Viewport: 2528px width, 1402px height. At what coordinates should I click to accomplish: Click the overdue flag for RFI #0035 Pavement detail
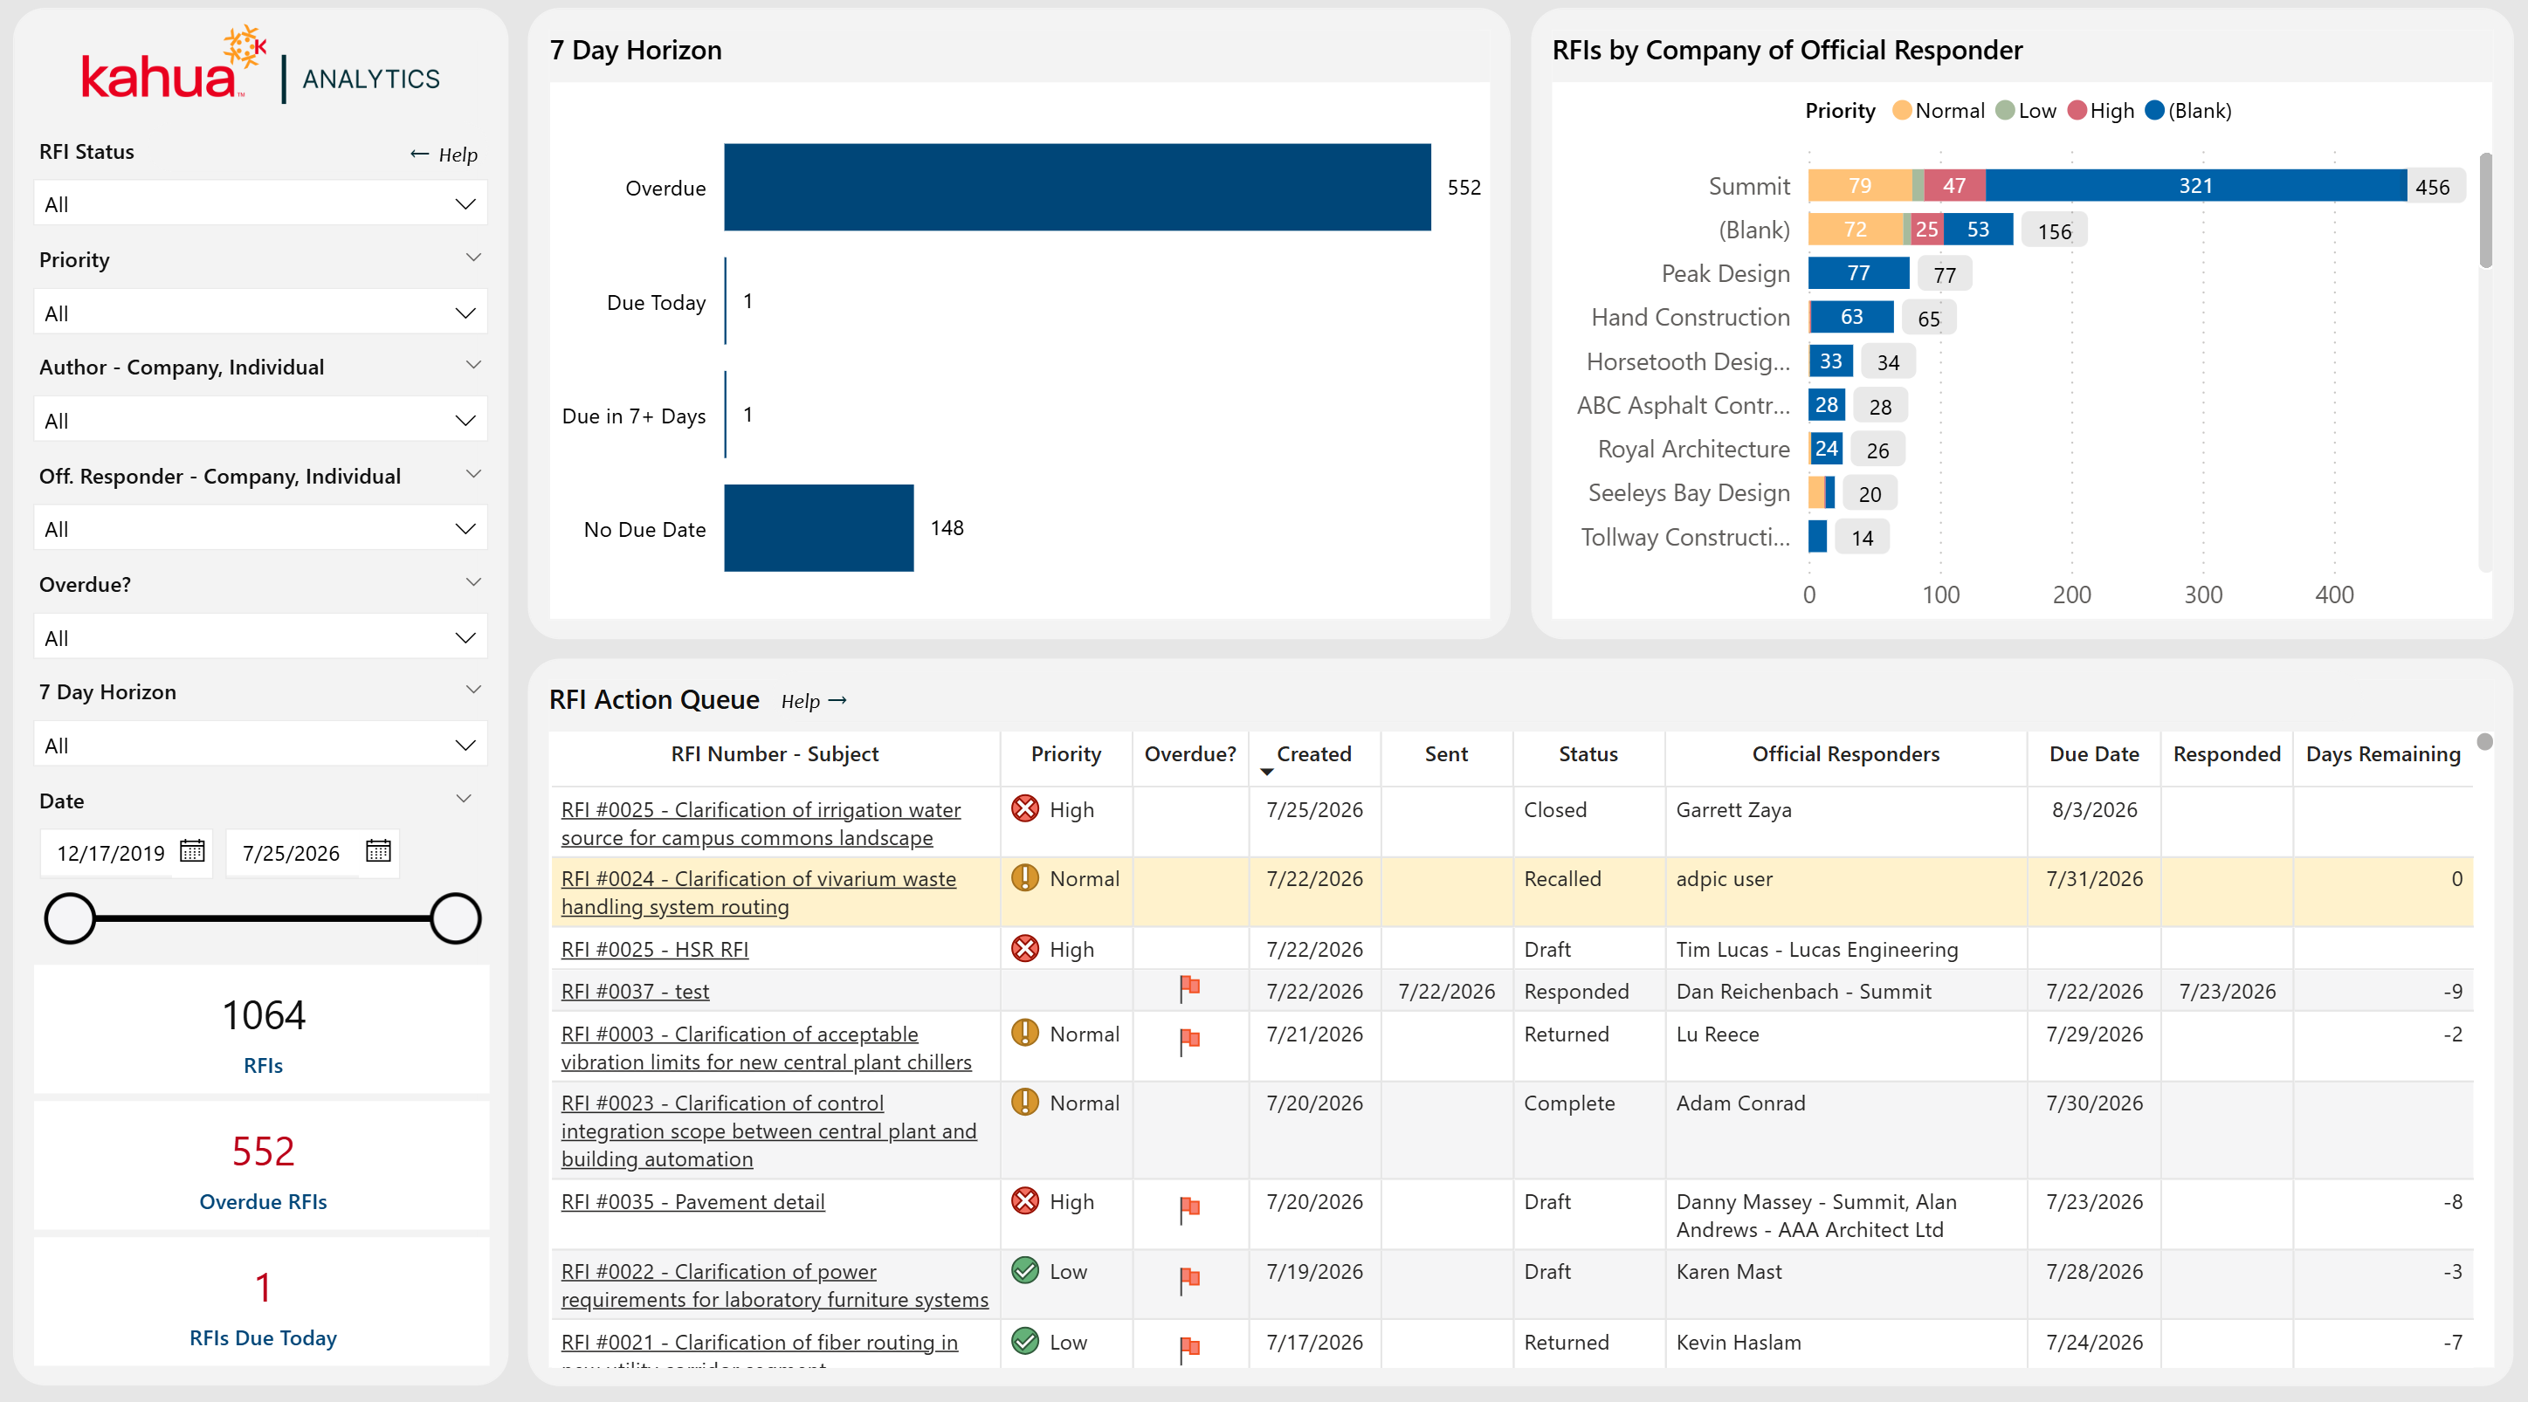click(1189, 1208)
